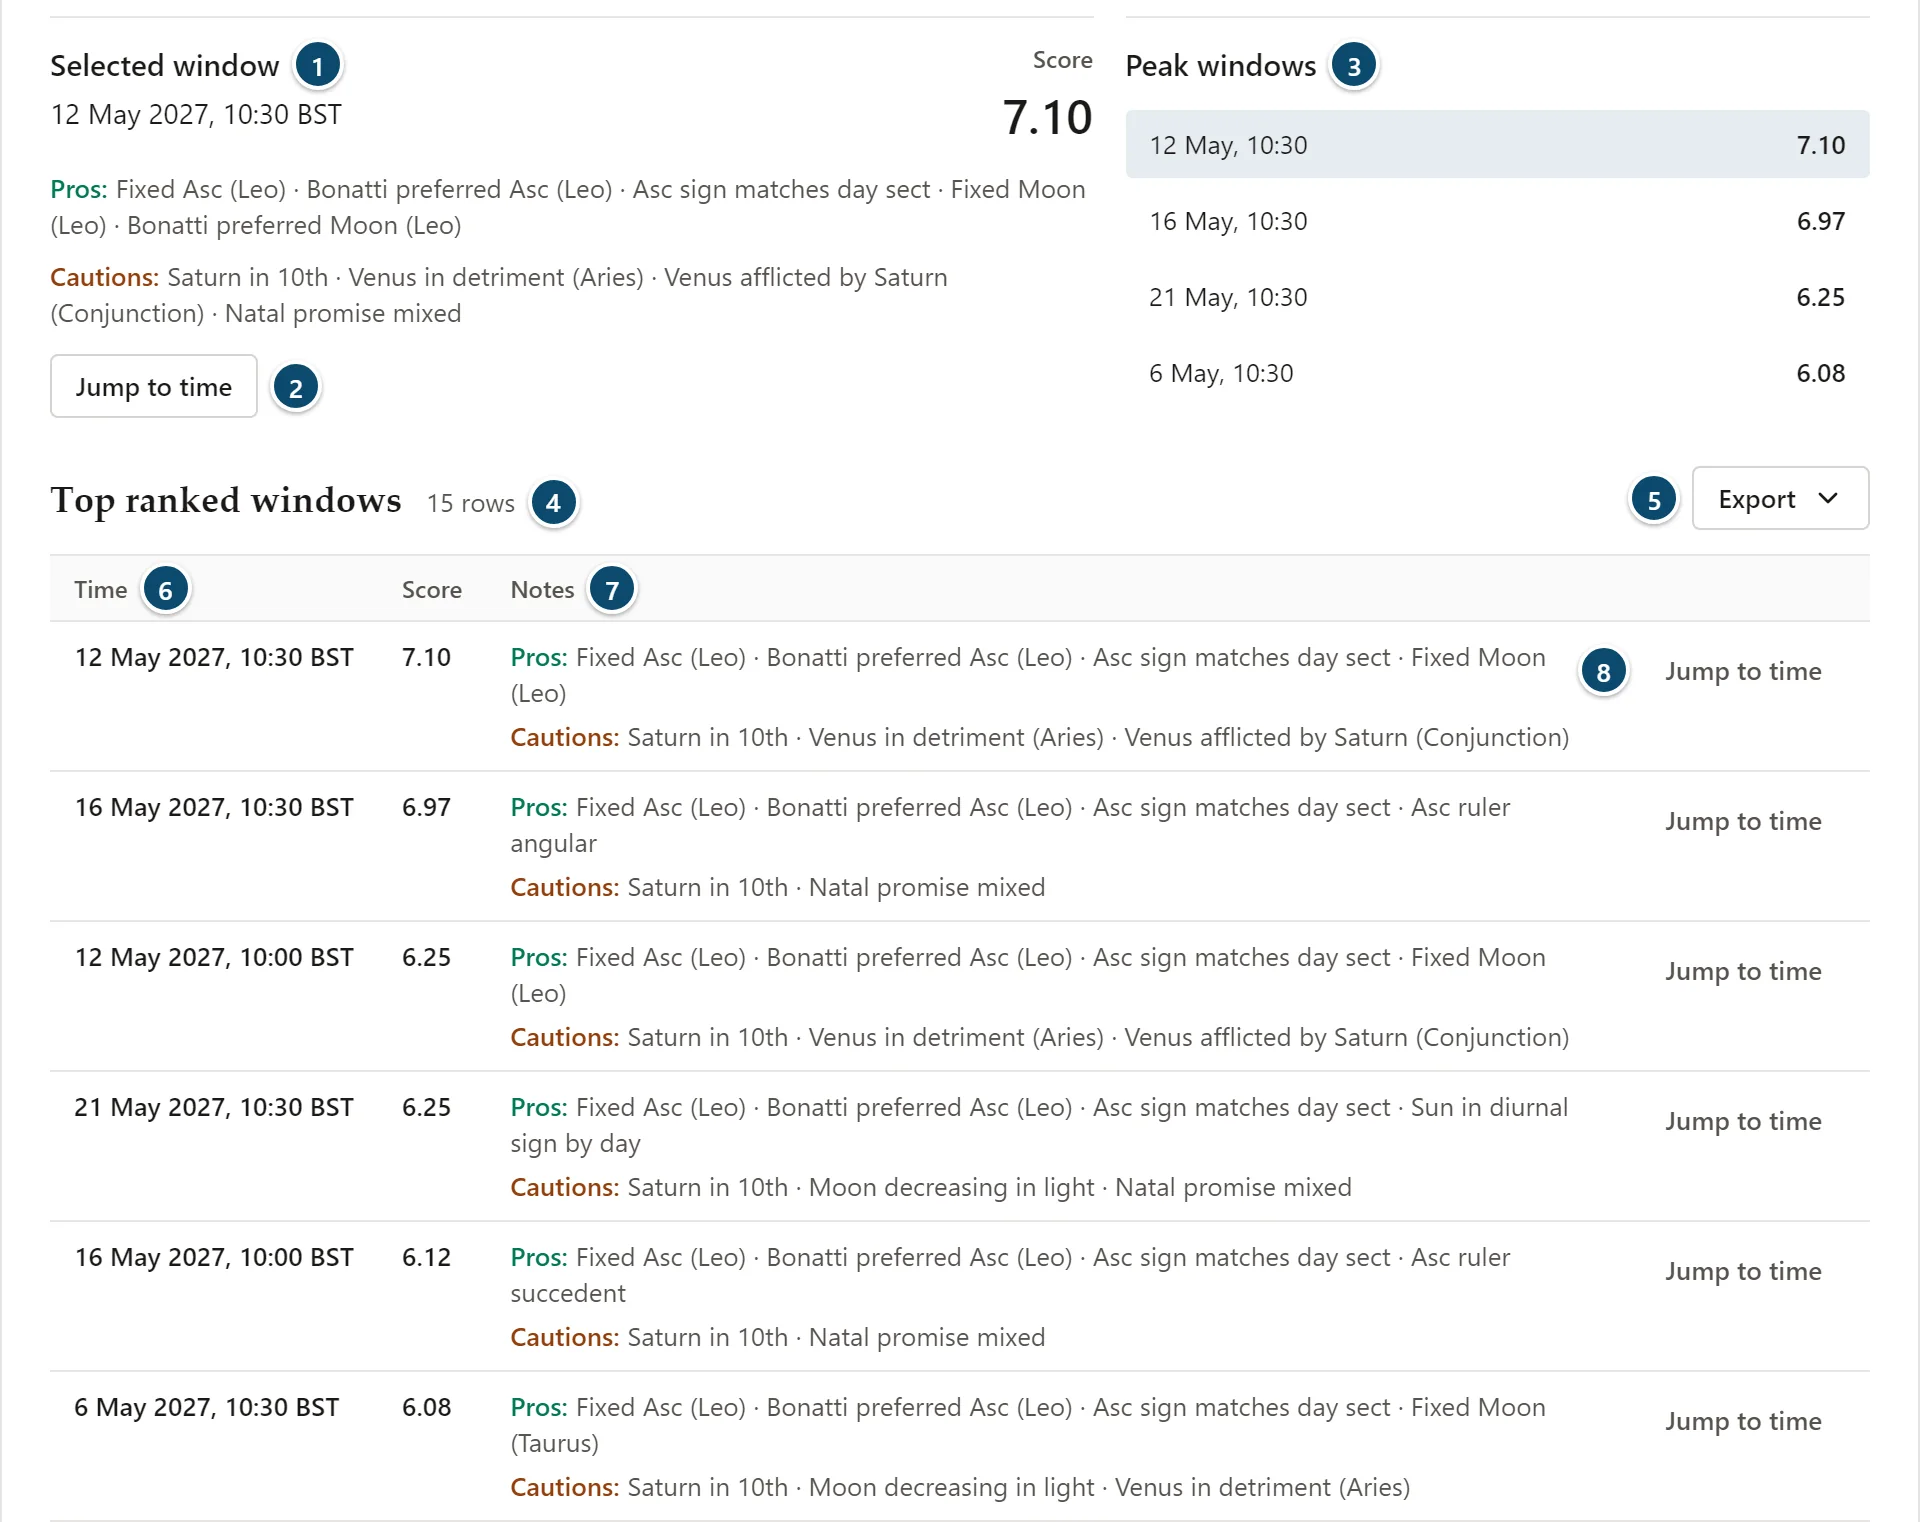Click the '21 May 2027, 10:30 BST' table cell

214,1107
